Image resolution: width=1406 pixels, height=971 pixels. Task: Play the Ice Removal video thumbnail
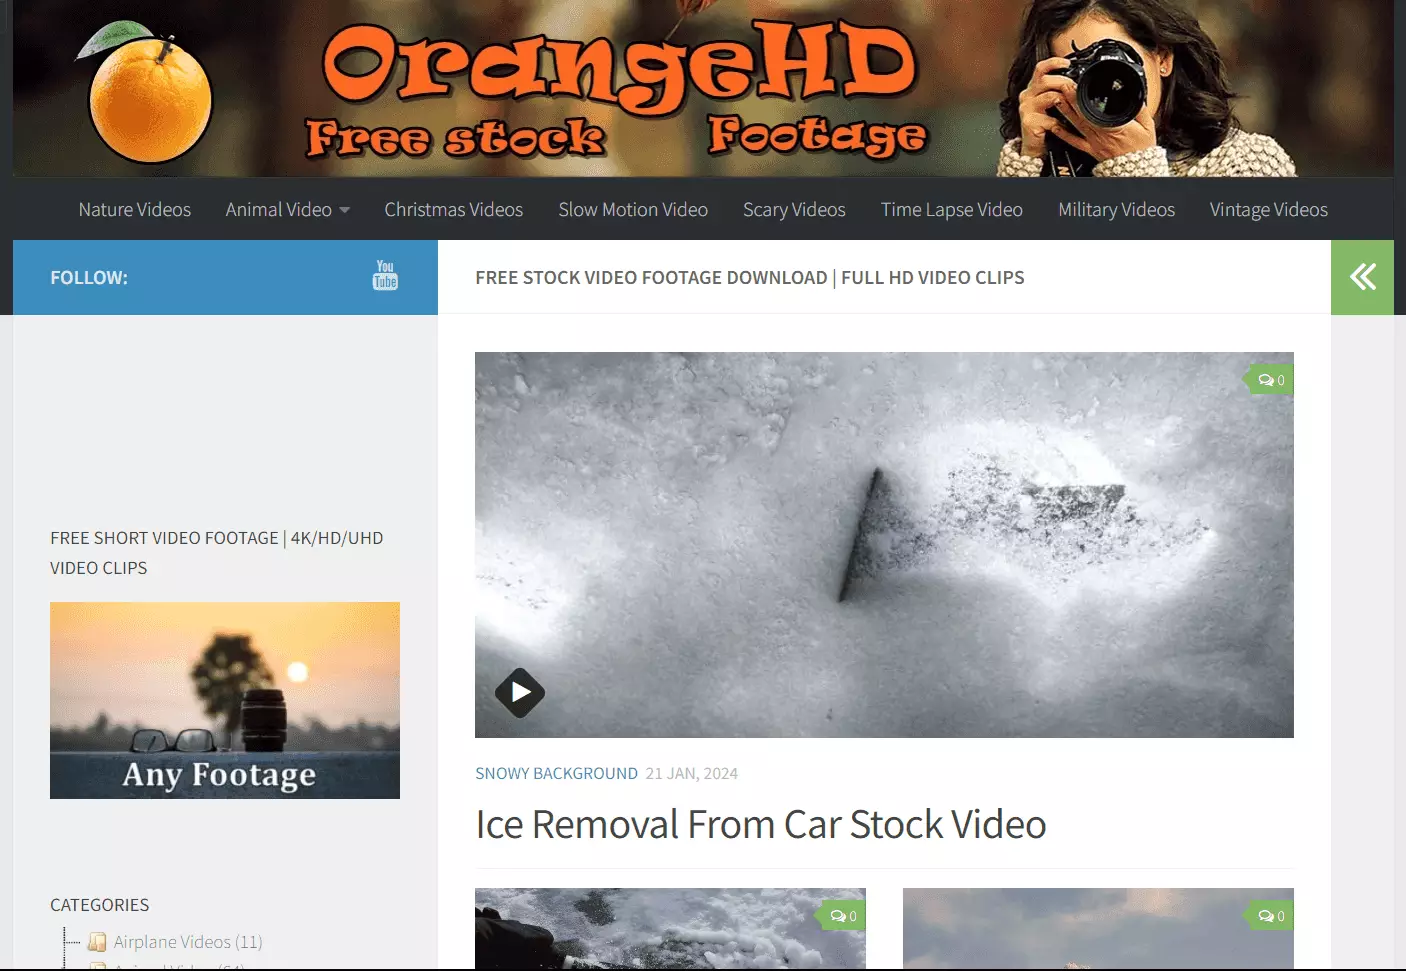click(520, 692)
